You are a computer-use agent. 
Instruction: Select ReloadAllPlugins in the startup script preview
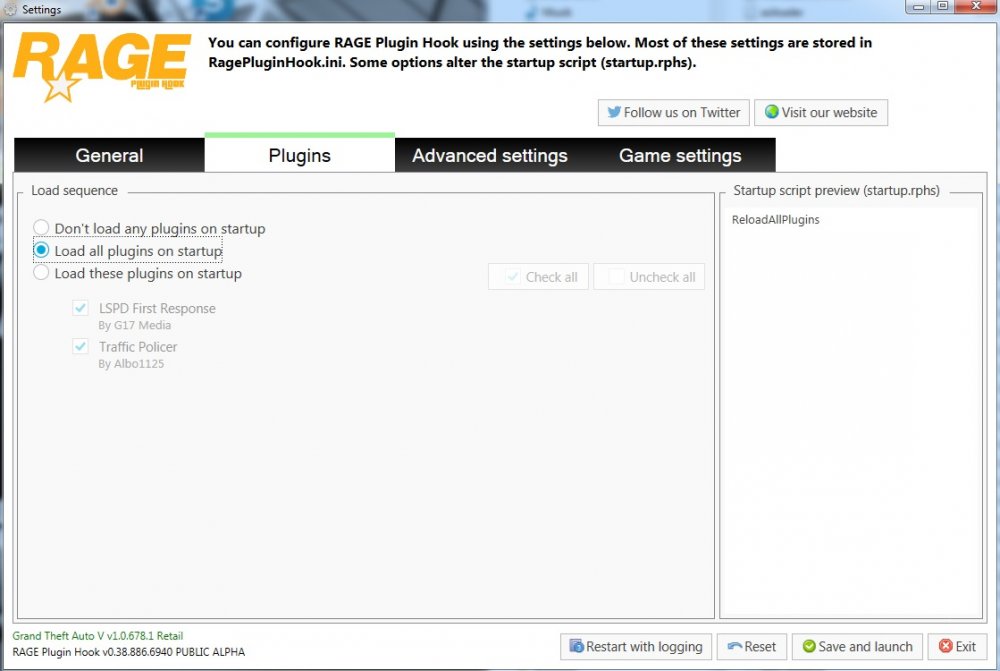click(774, 219)
